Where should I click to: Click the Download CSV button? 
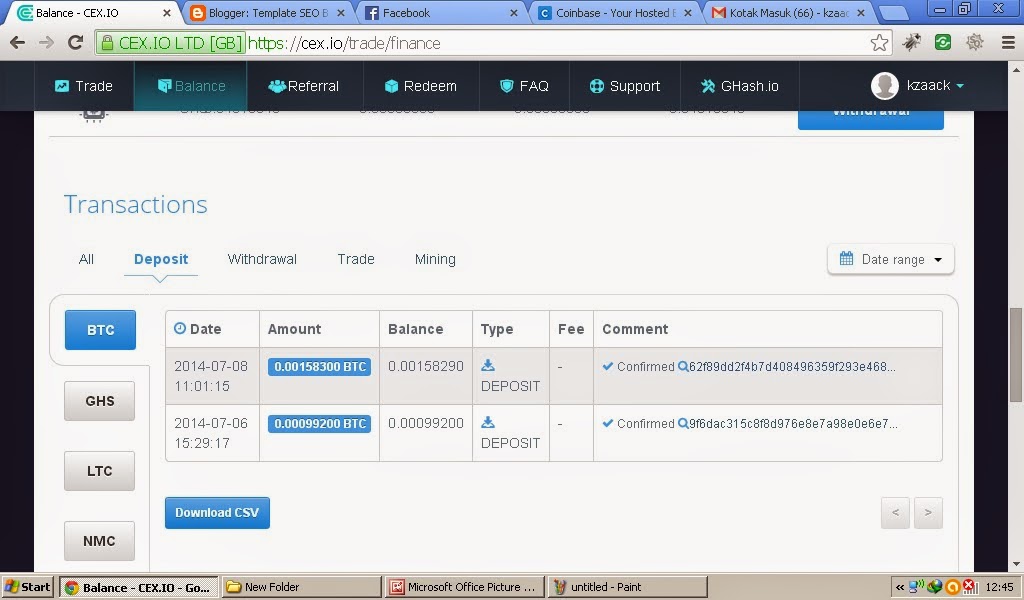217,513
